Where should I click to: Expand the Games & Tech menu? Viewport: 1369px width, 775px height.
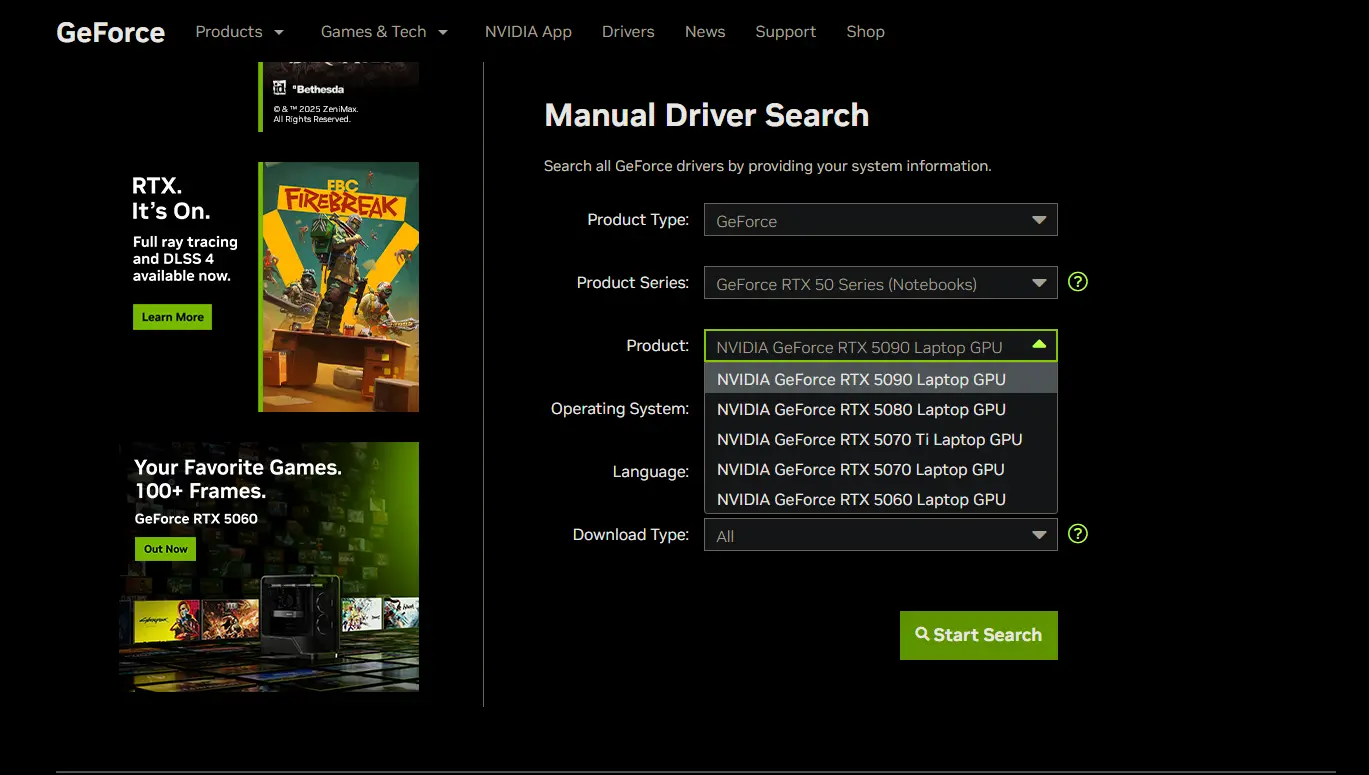[384, 32]
